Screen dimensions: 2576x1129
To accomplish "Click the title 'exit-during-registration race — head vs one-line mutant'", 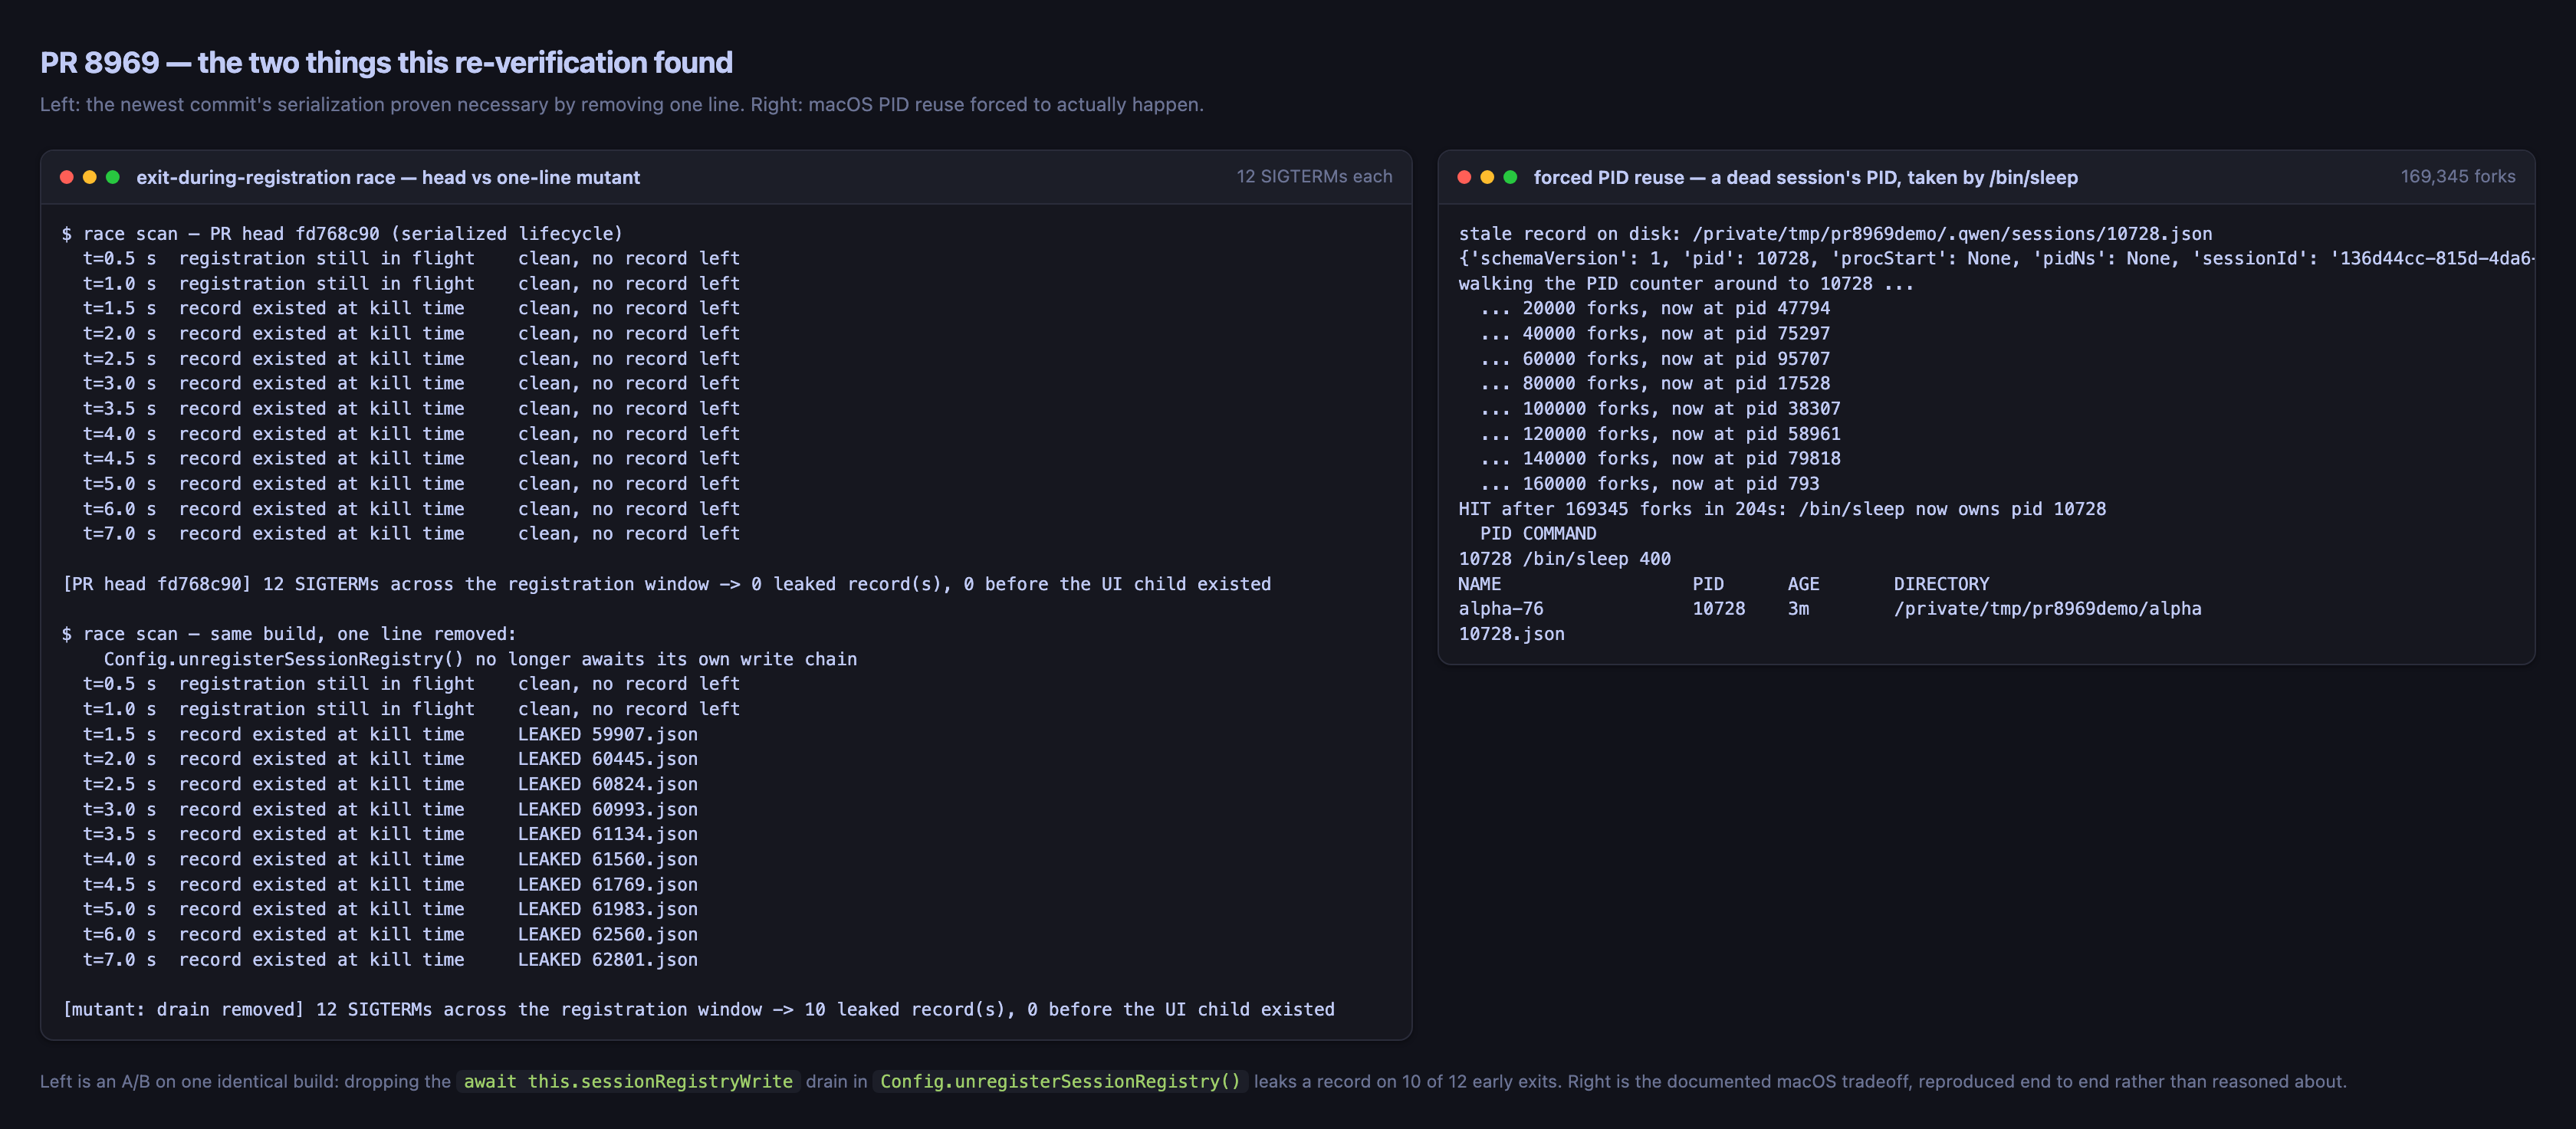I will click(x=388, y=177).
